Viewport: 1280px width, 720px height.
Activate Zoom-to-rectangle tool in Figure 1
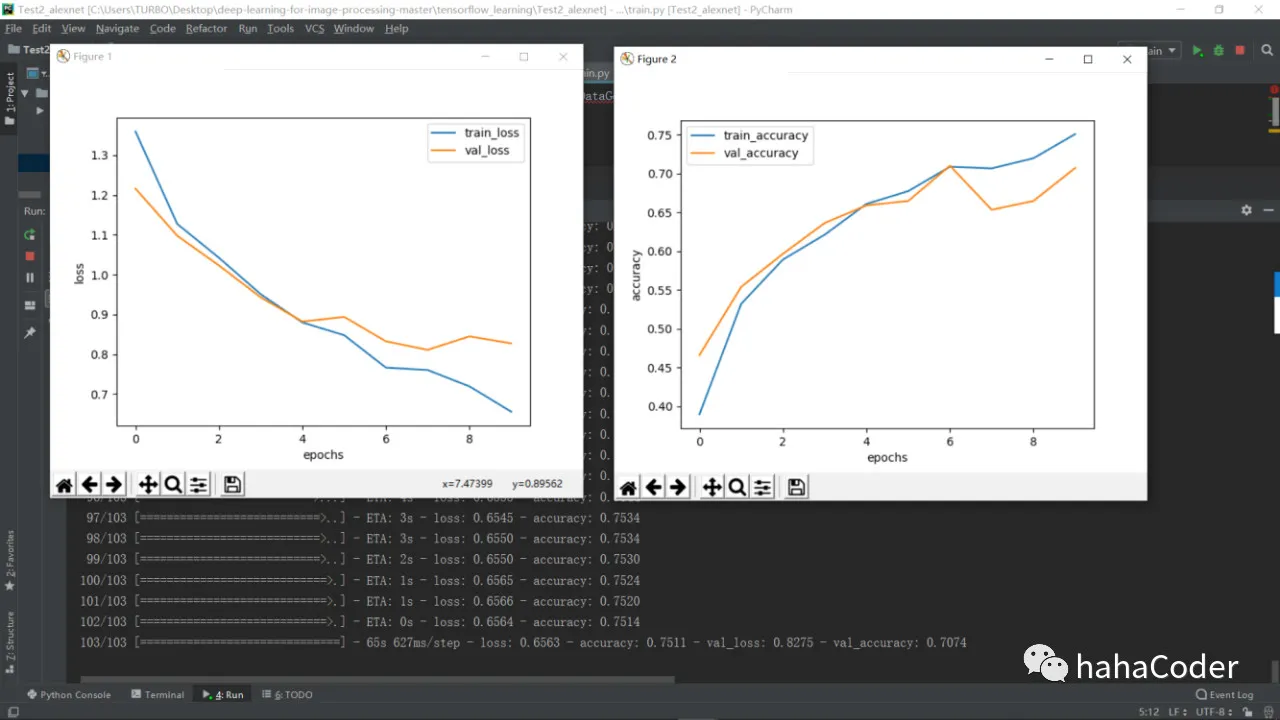point(173,485)
